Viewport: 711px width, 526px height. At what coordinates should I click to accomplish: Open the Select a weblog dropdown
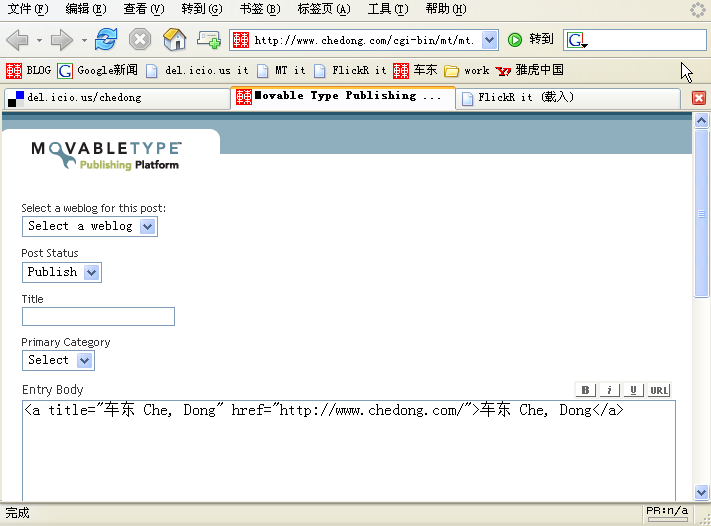click(x=90, y=226)
